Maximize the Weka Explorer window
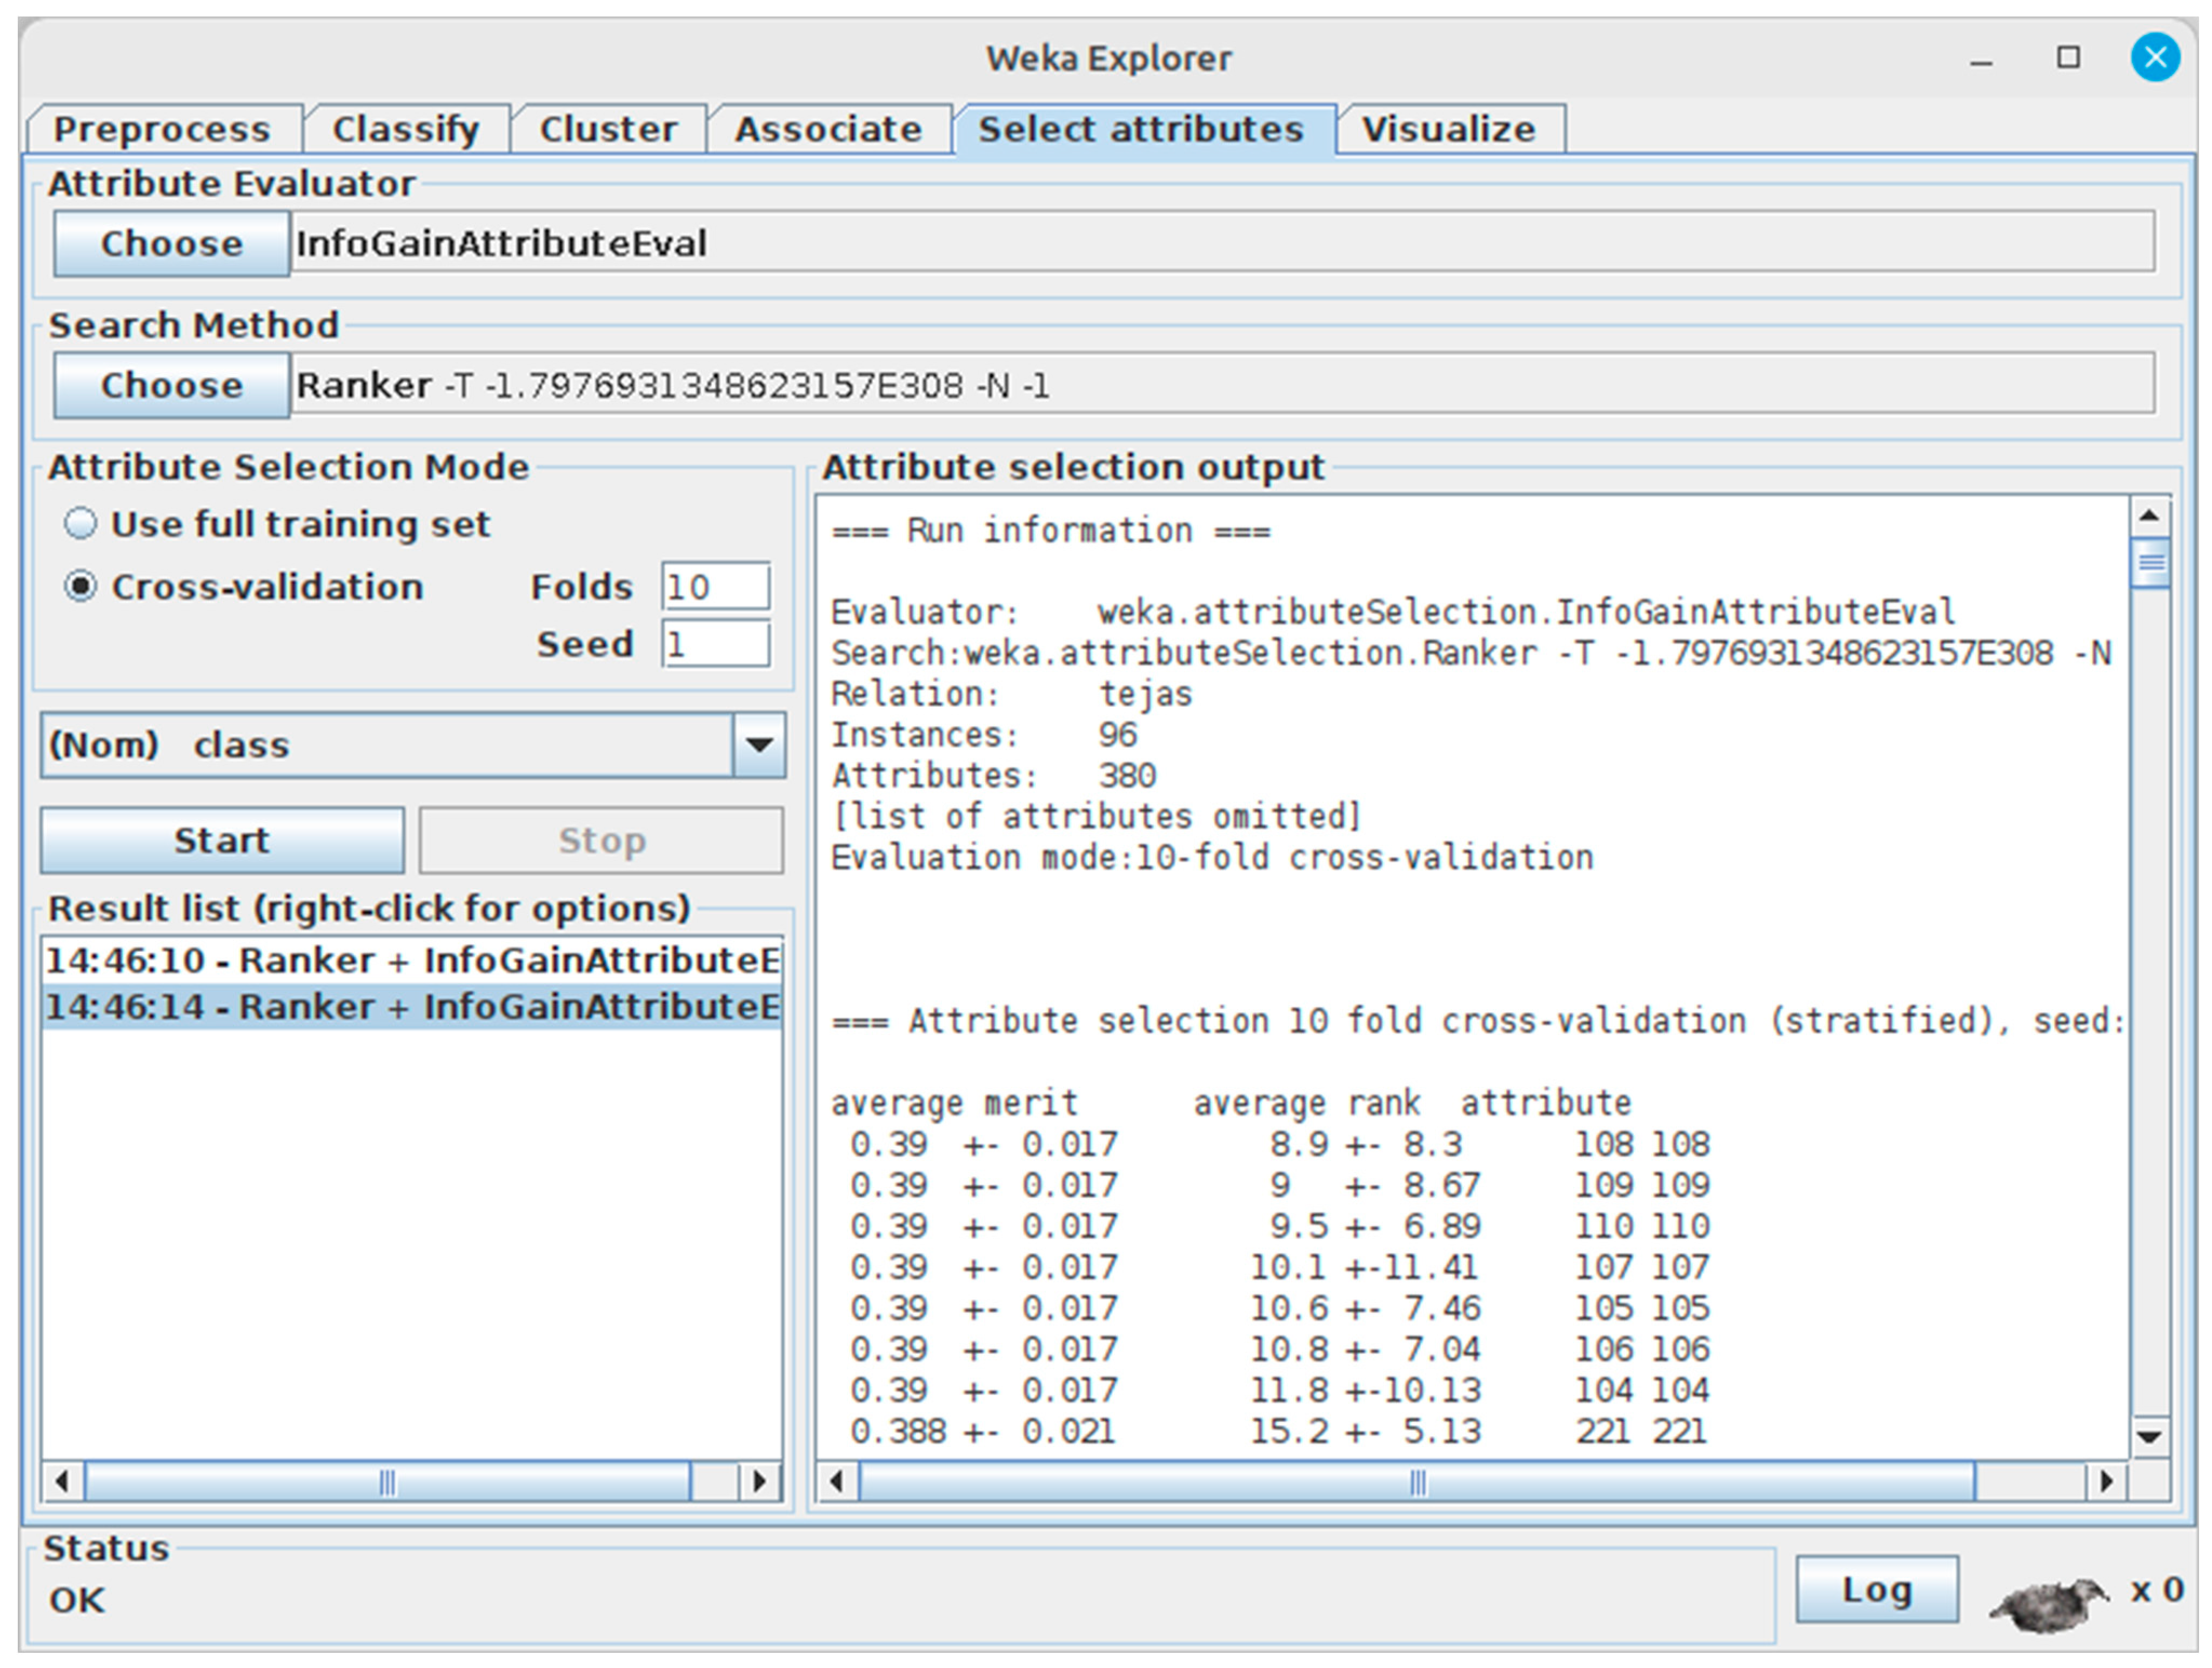This screenshot has width=2212, height=1668. tap(2068, 58)
